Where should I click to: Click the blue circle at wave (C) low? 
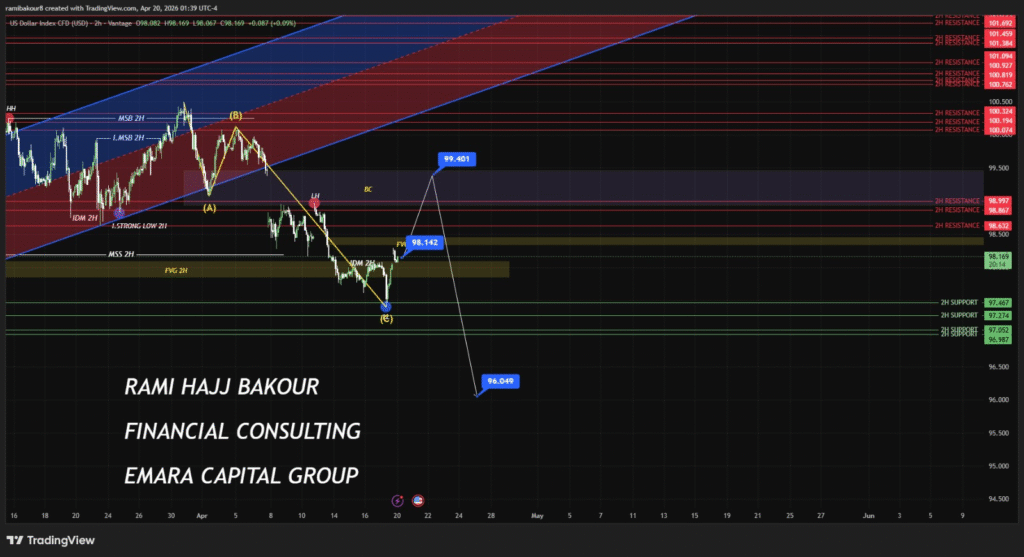[x=386, y=307]
